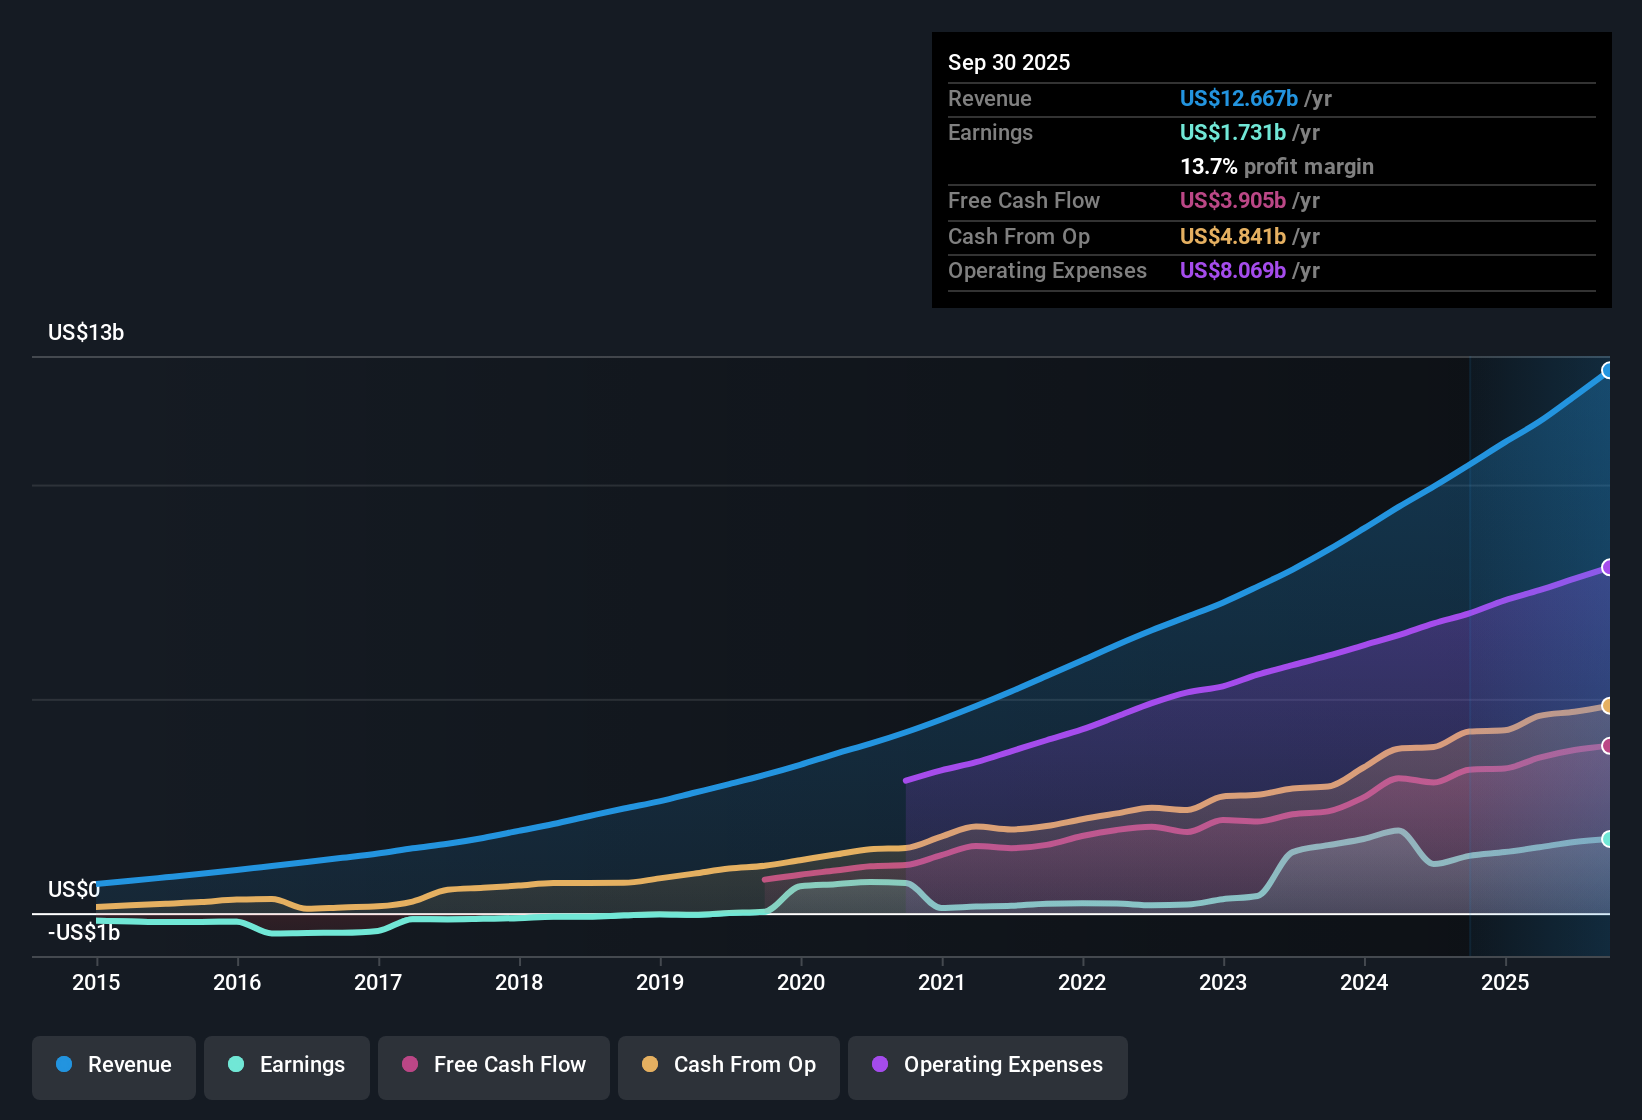This screenshot has width=1642, height=1120.
Task: Open the Earnings legend entry options
Action: pos(287,1065)
